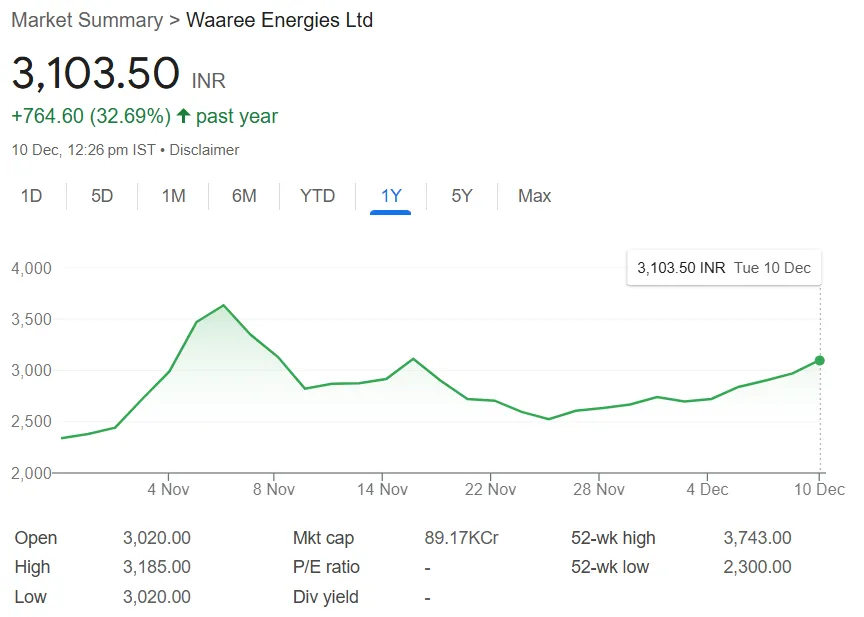Switch to the 1M range tab

[174, 196]
